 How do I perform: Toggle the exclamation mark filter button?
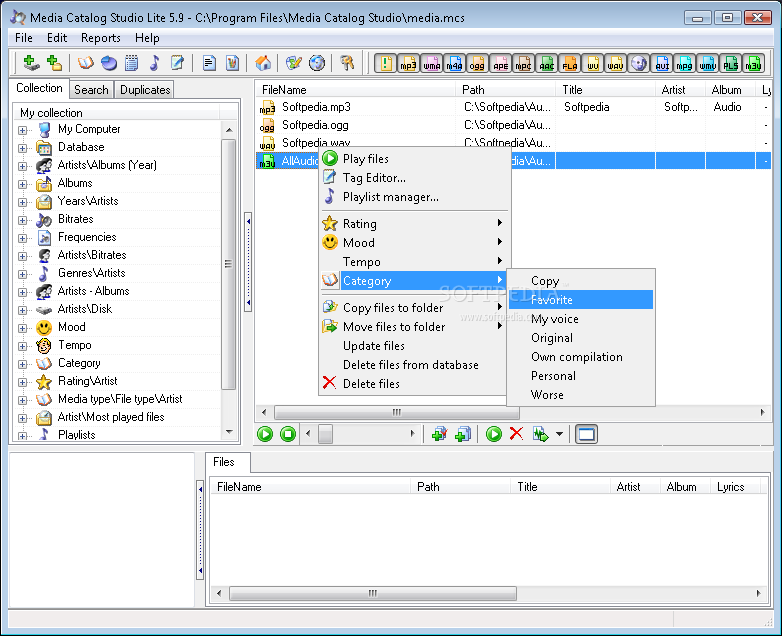tap(386, 63)
